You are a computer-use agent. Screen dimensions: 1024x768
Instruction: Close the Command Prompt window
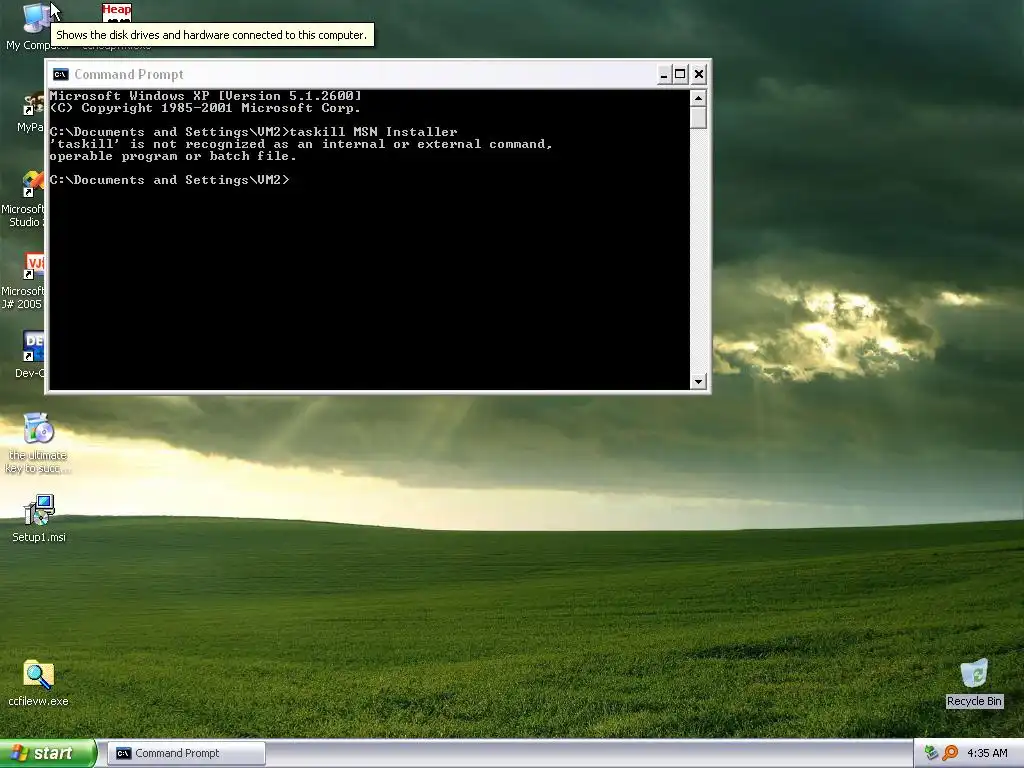pos(699,74)
